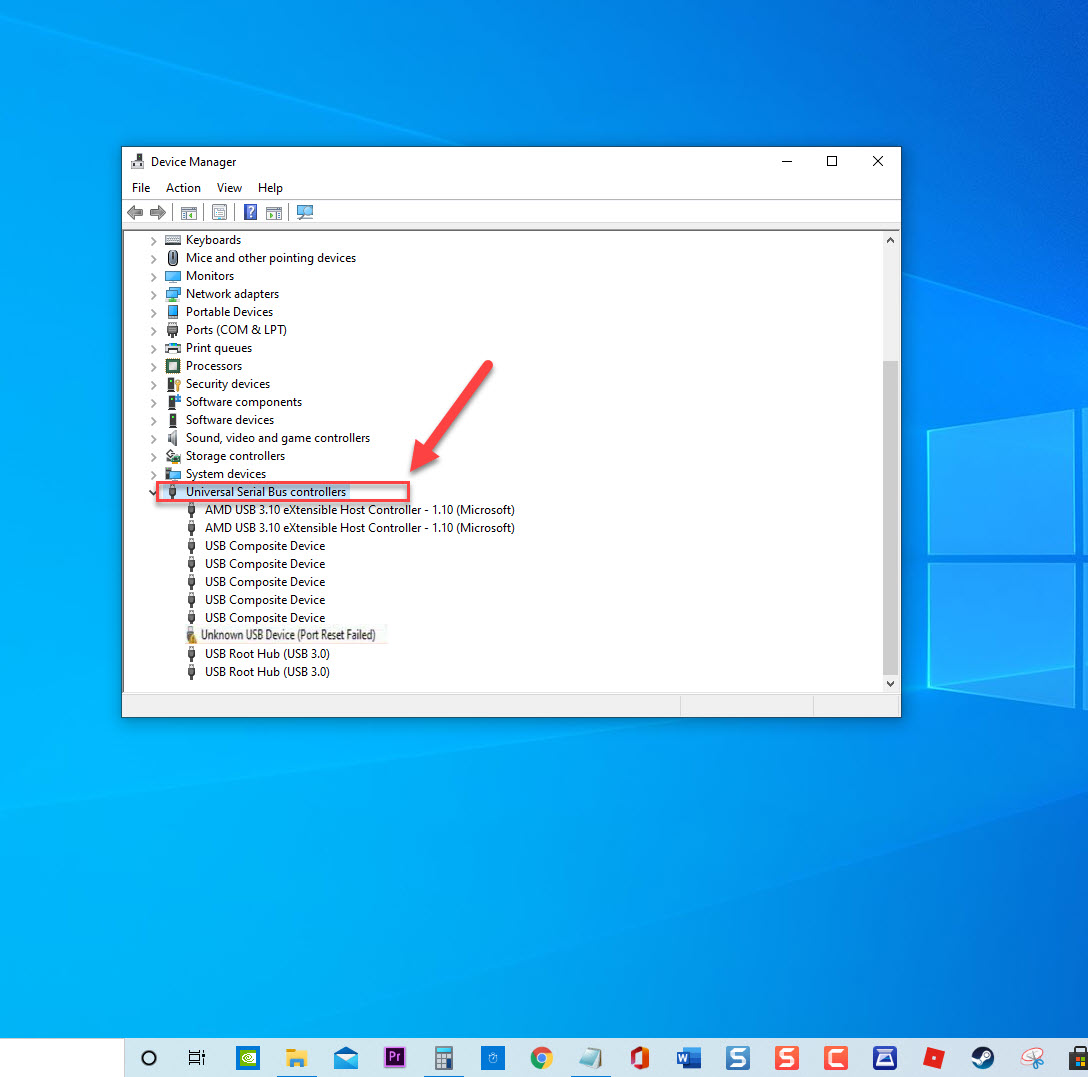Click the scrollbar down arrow in Device Manager

coord(890,683)
